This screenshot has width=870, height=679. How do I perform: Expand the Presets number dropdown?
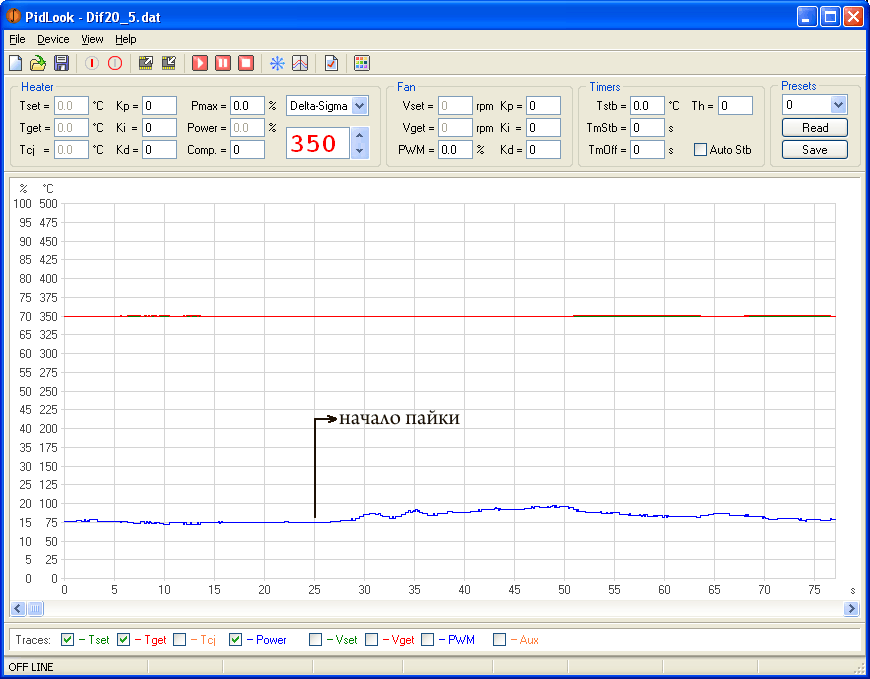tap(838, 104)
